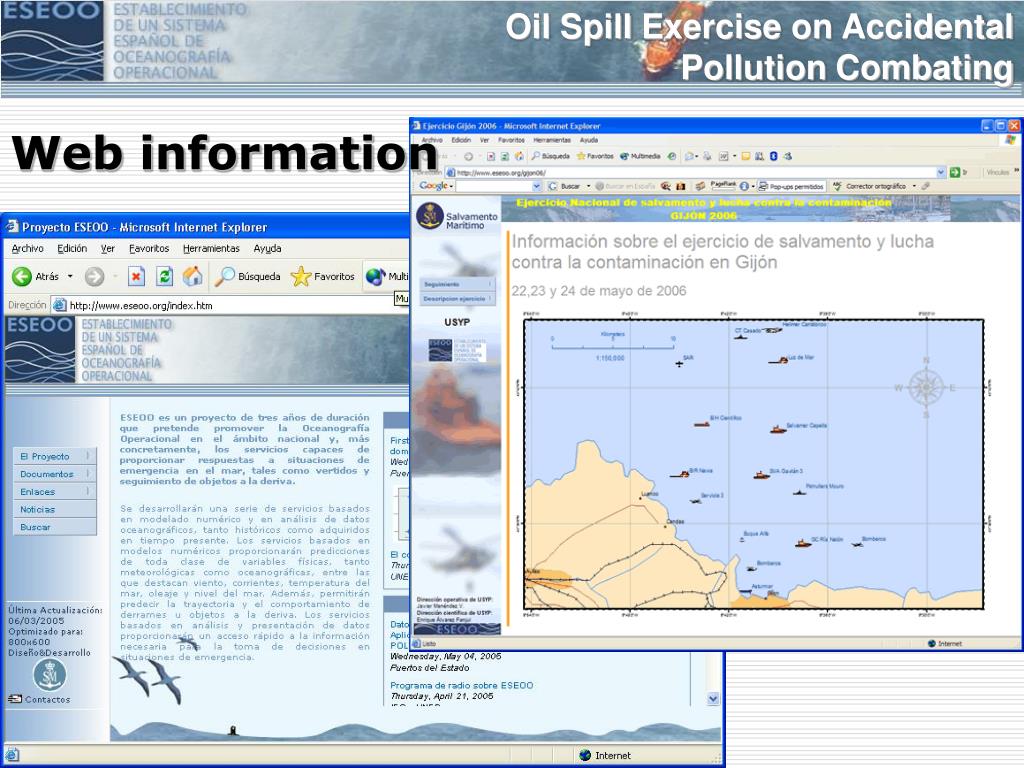The width and height of the screenshot is (1024, 768).
Task: Open dropdown arrow next to Buscar
Action: pyautogui.click(x=588, y=187)
